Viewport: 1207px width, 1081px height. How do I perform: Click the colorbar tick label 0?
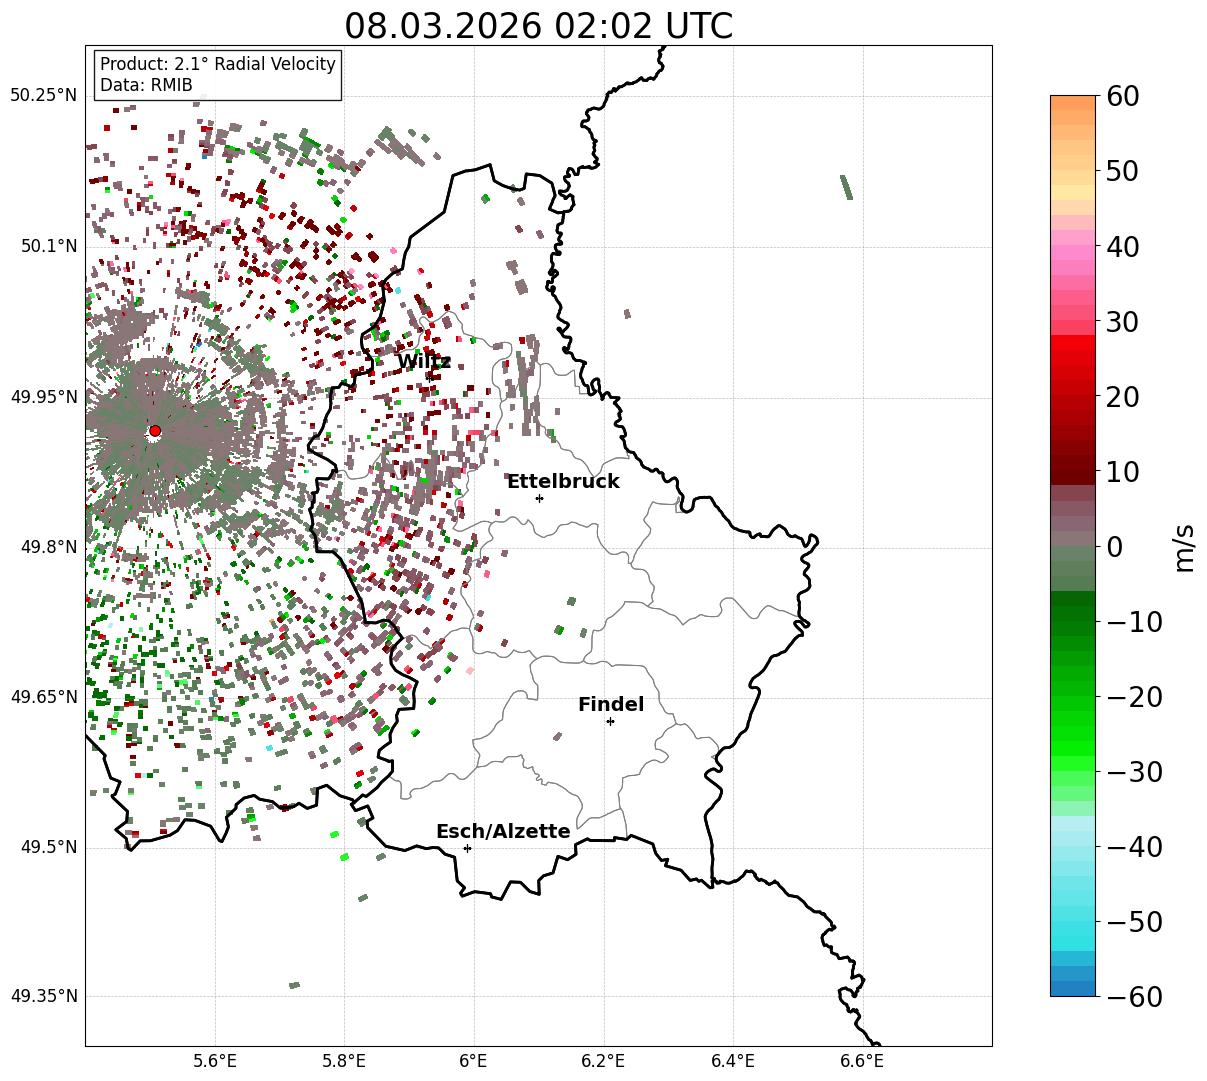(1115, 547)
